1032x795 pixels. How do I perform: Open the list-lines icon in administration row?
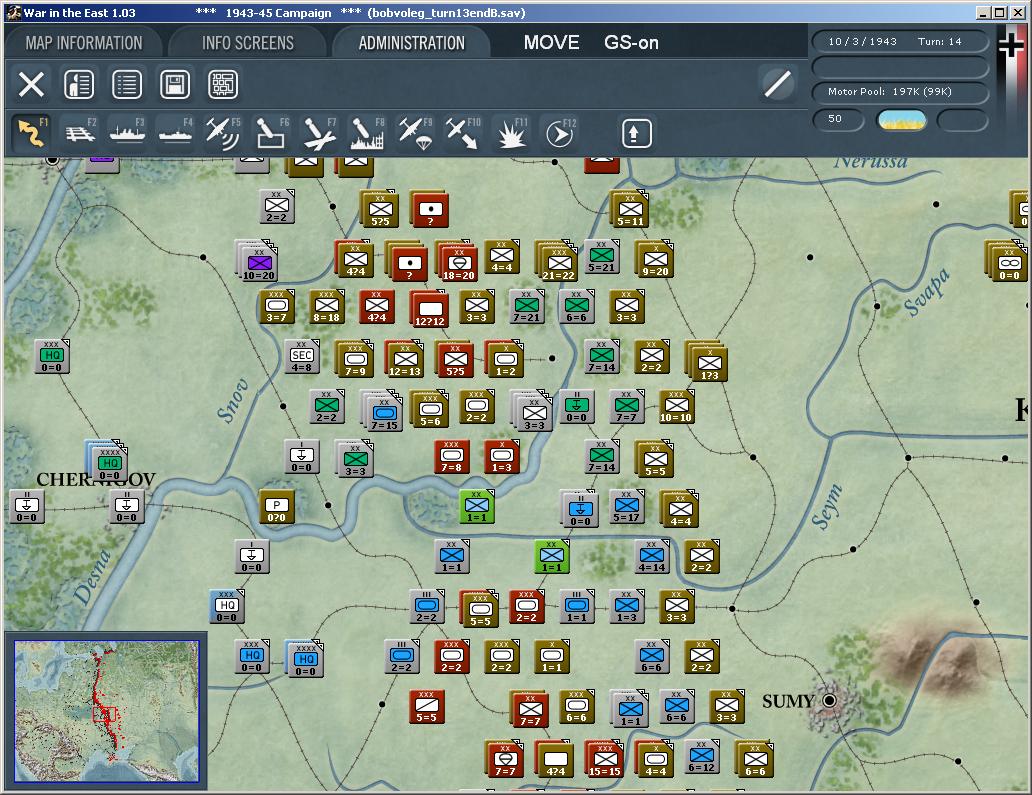click(127, 84)
